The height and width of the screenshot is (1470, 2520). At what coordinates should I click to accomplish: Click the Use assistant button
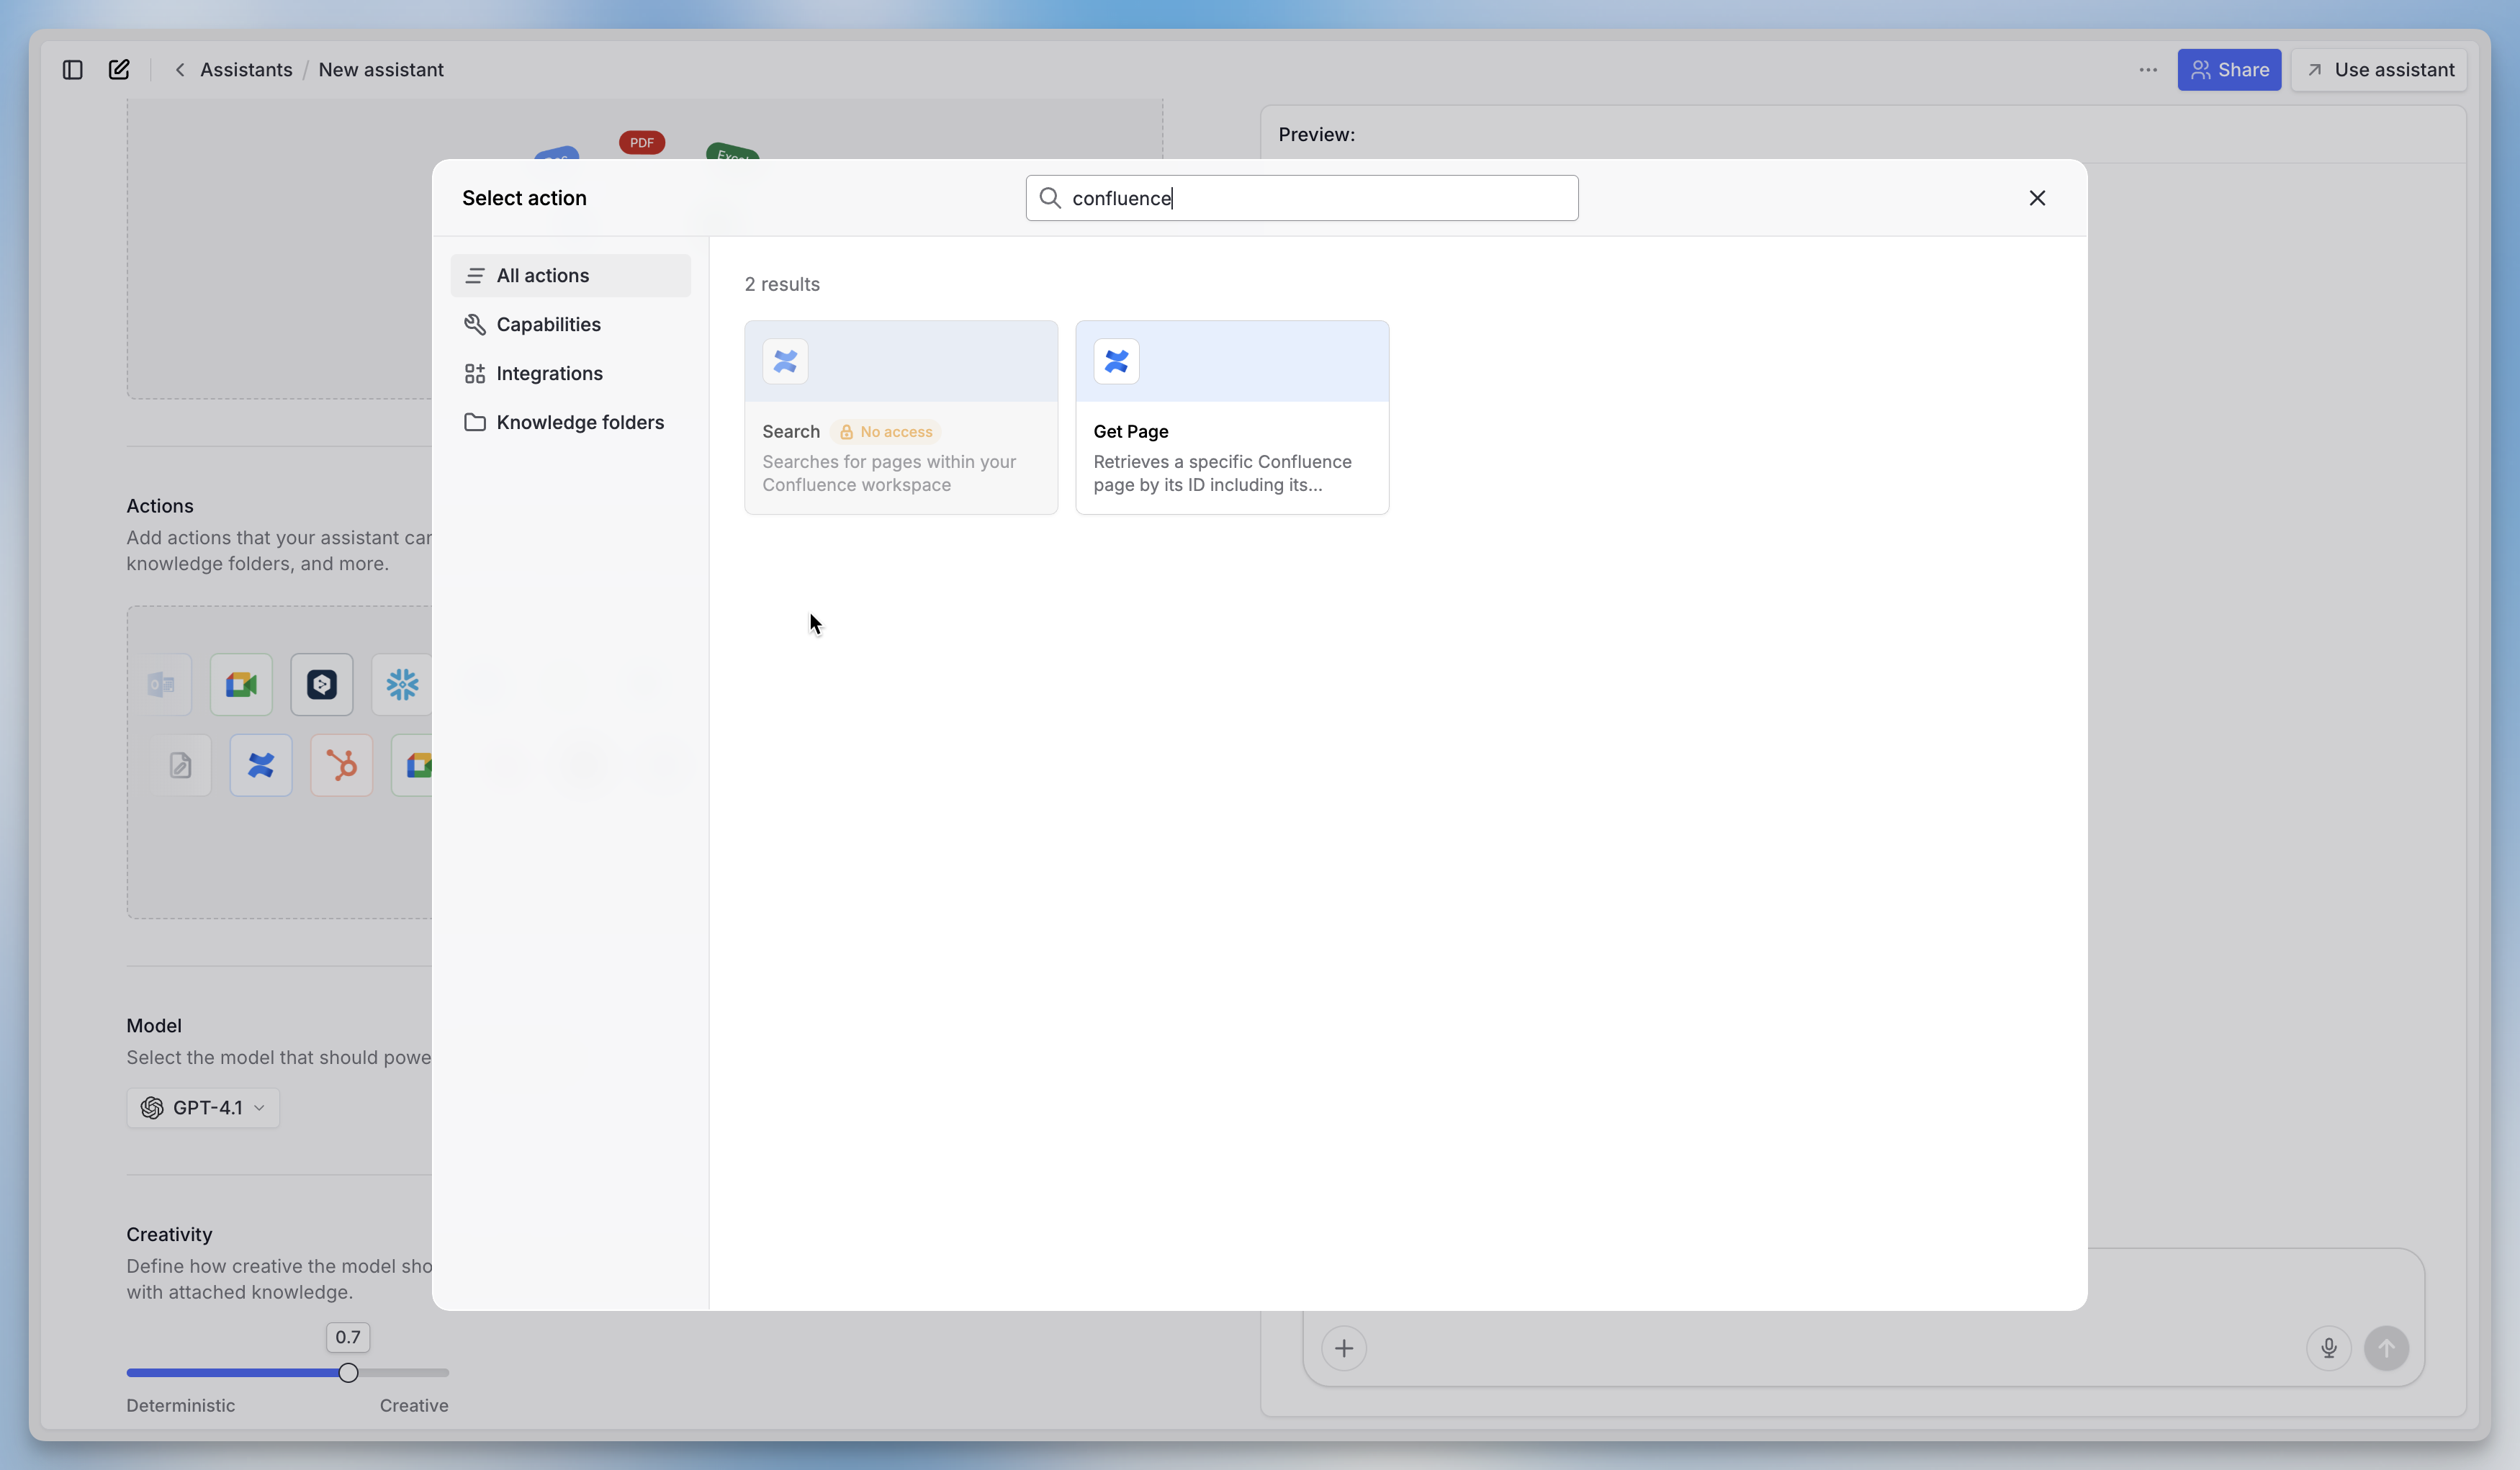click(2379, 70)
